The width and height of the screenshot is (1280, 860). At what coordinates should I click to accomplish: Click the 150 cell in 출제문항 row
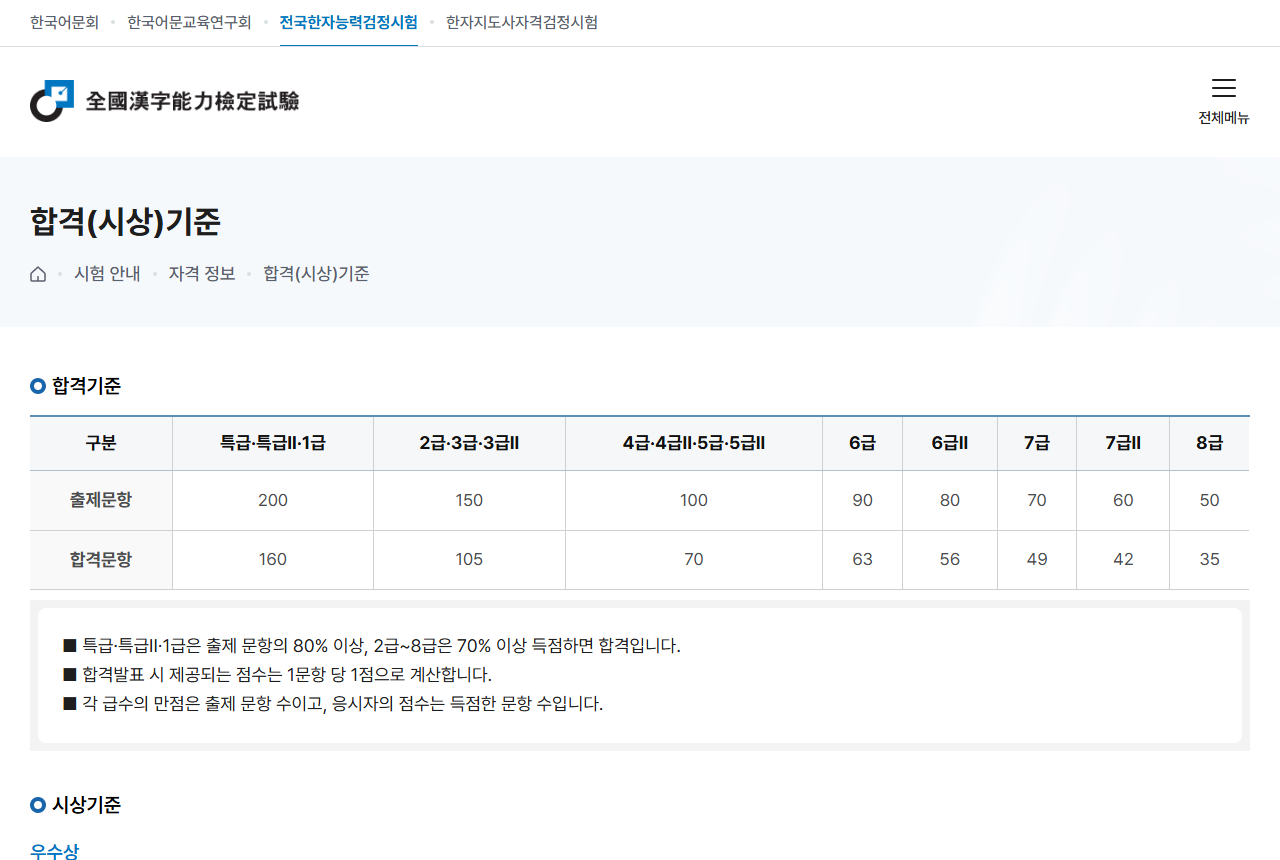pyautogui.click(x=469, y=501)
